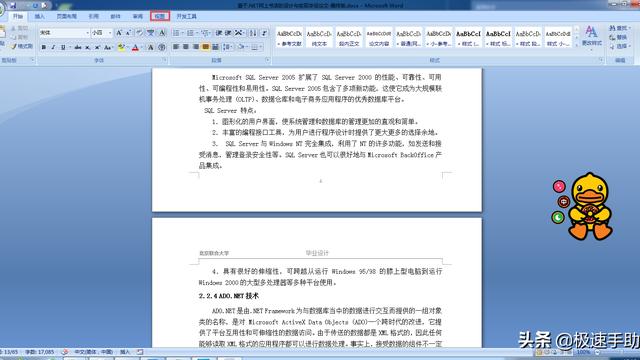Screen dimensions: 640x360
Task: Click the Line Spacing icon
Action: tap(227, 47)
